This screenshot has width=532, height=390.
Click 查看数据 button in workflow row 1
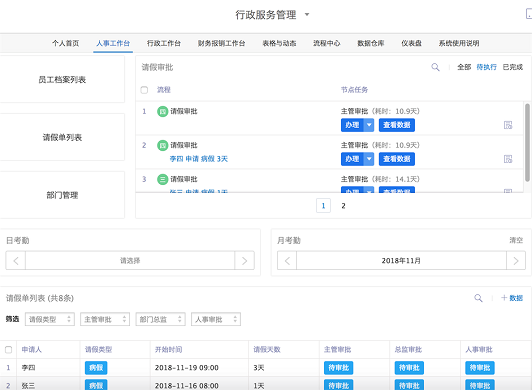[x=397, y=125]
